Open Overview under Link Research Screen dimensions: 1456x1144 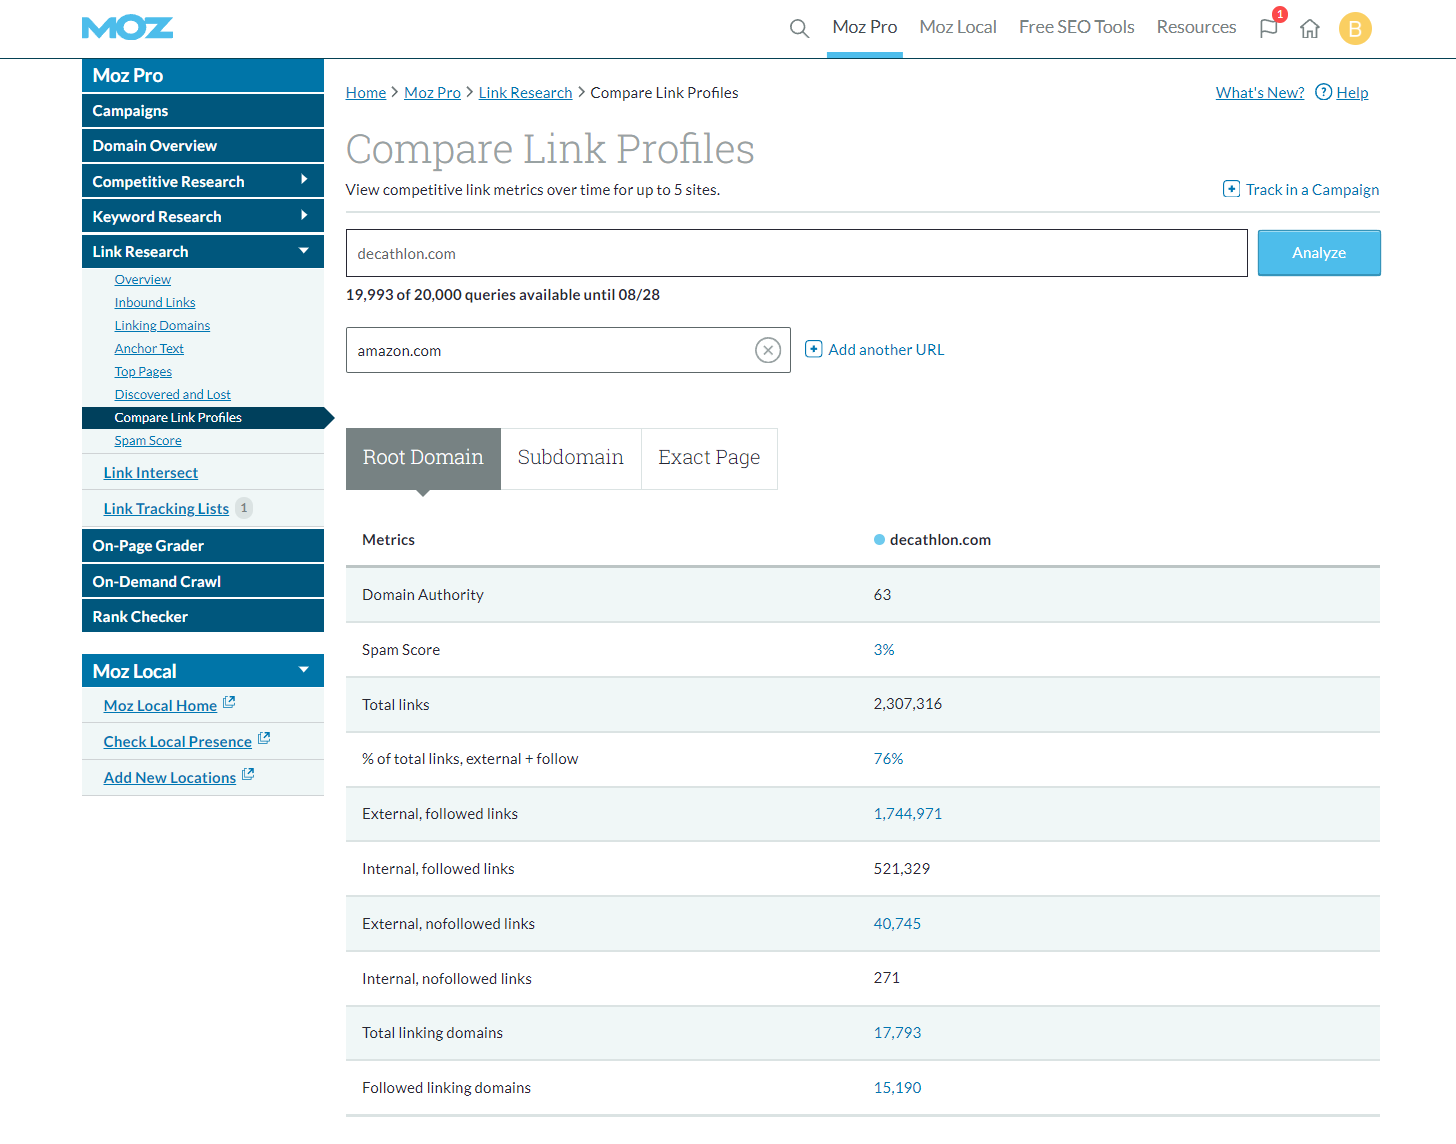pos(143,280)
